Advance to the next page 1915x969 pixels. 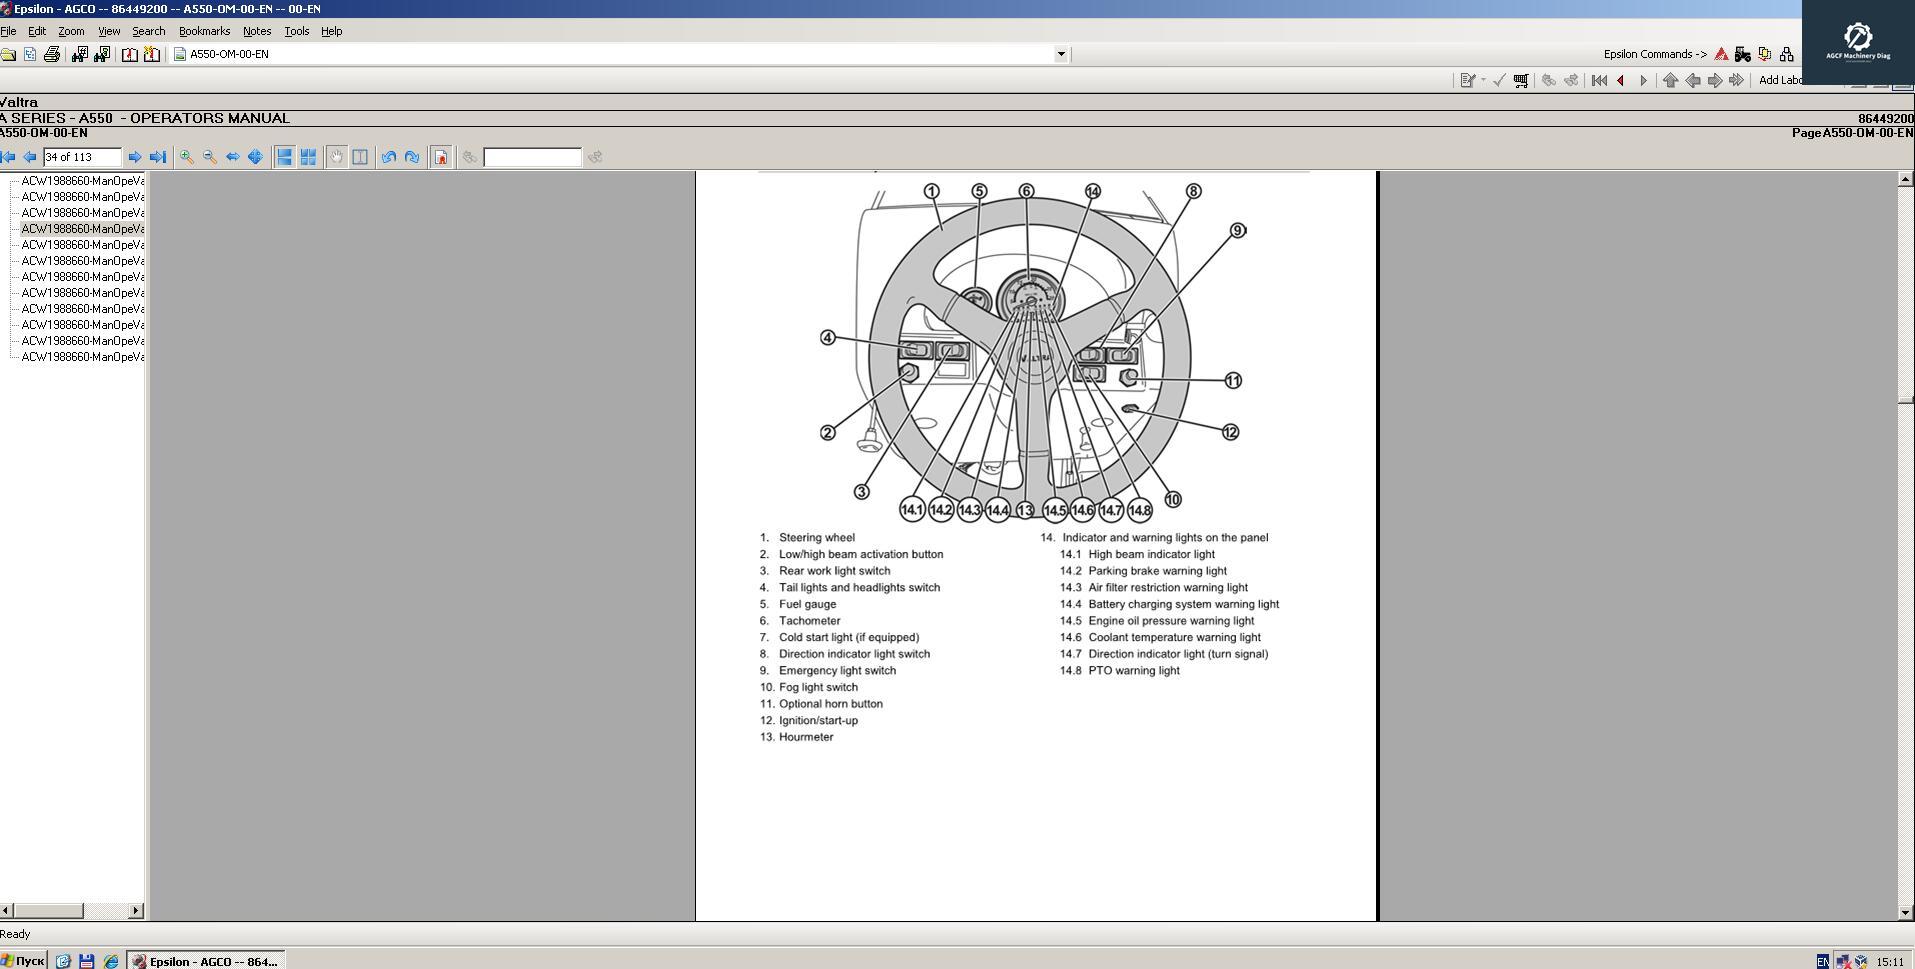(x=135, y=157)
